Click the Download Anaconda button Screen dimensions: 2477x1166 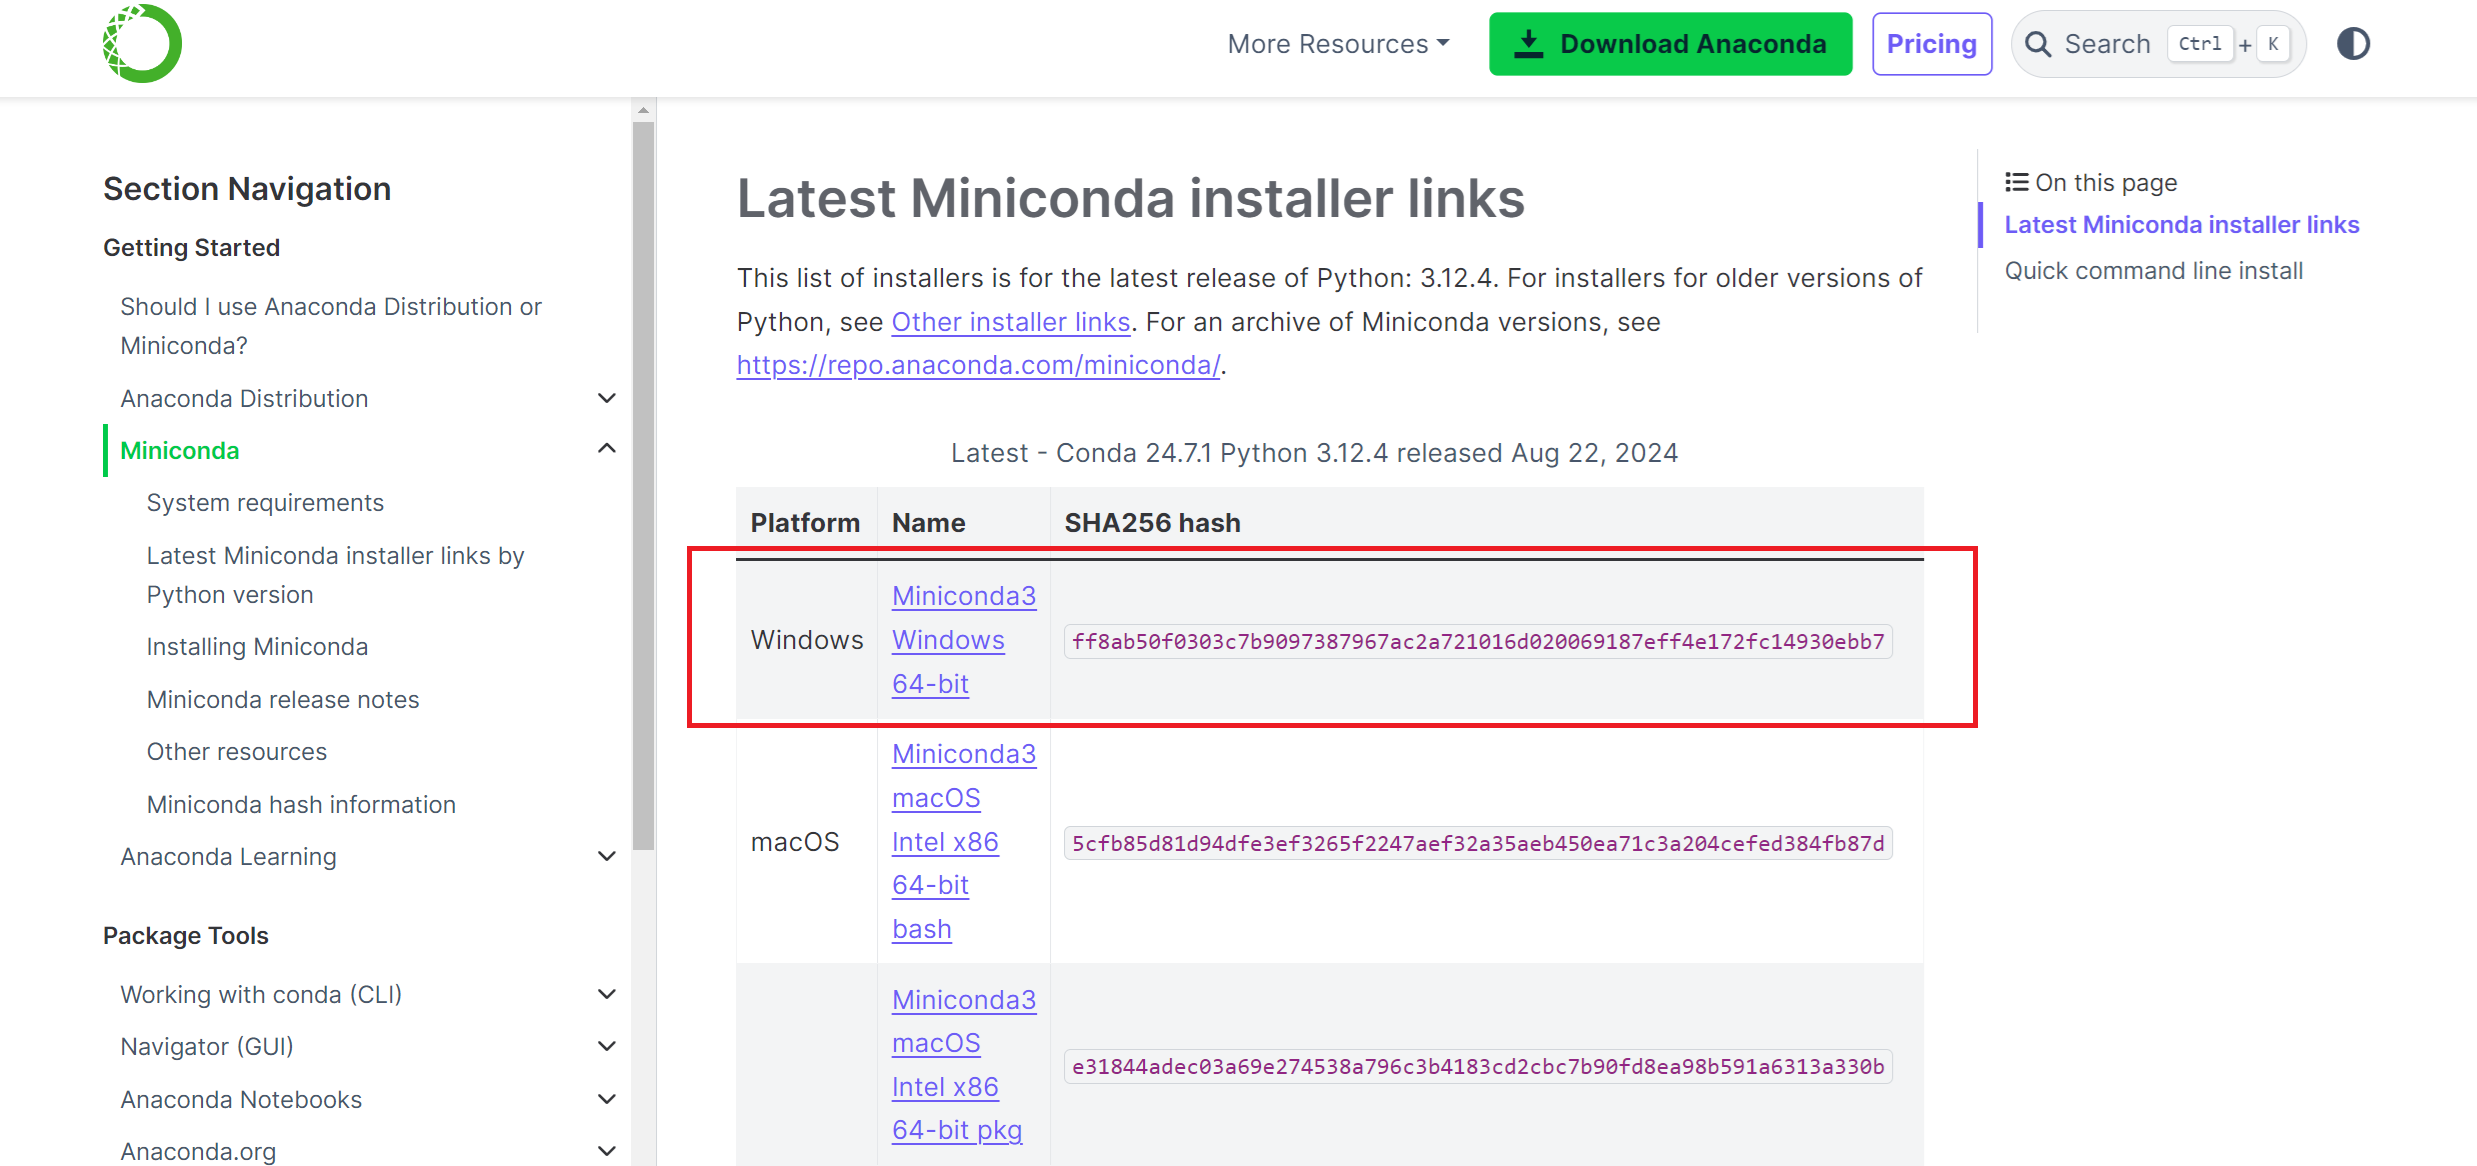[x=1670, y=44]
